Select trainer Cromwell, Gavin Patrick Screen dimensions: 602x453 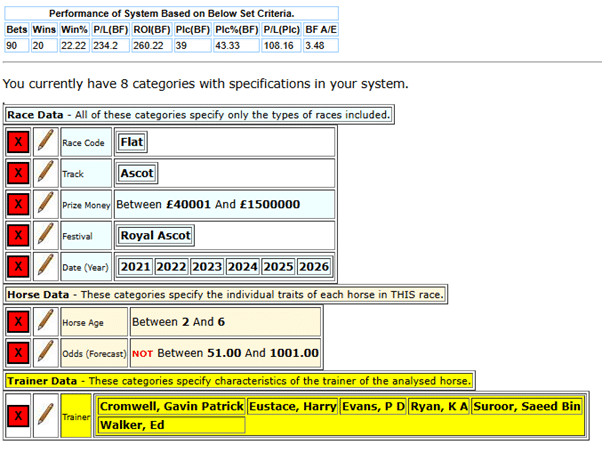(x=171, y=407)
